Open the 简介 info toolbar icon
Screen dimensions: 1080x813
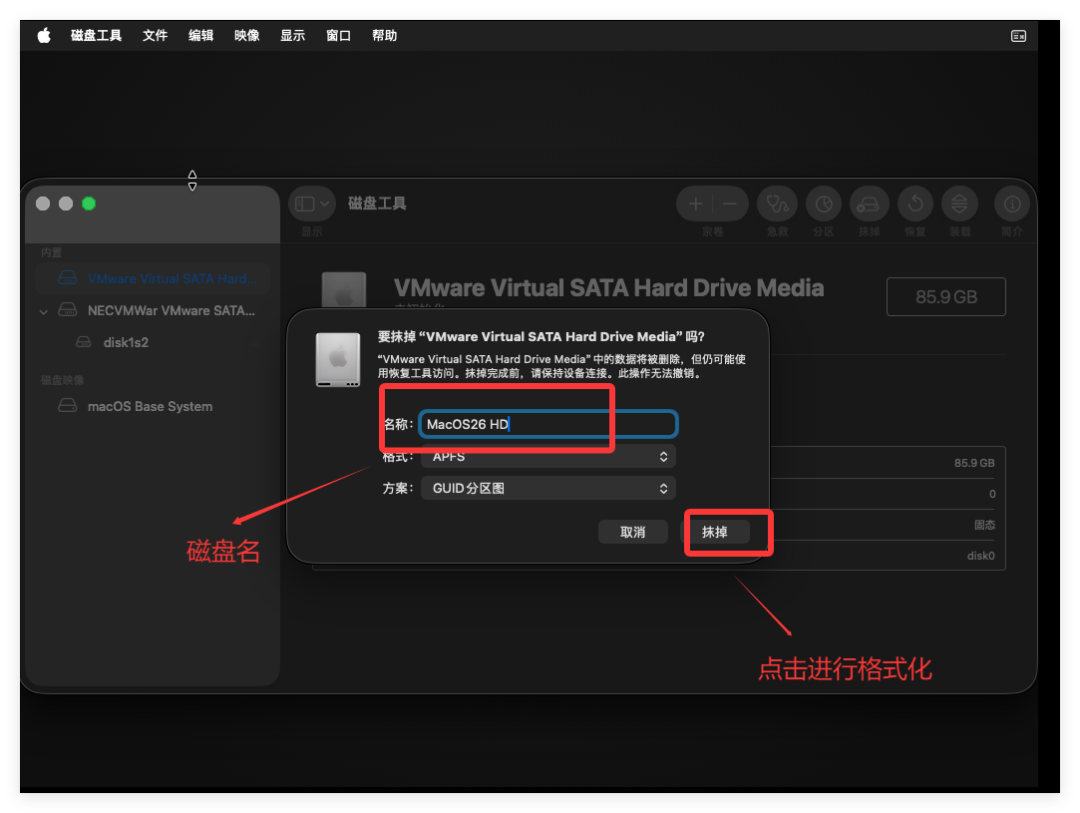1012,203
